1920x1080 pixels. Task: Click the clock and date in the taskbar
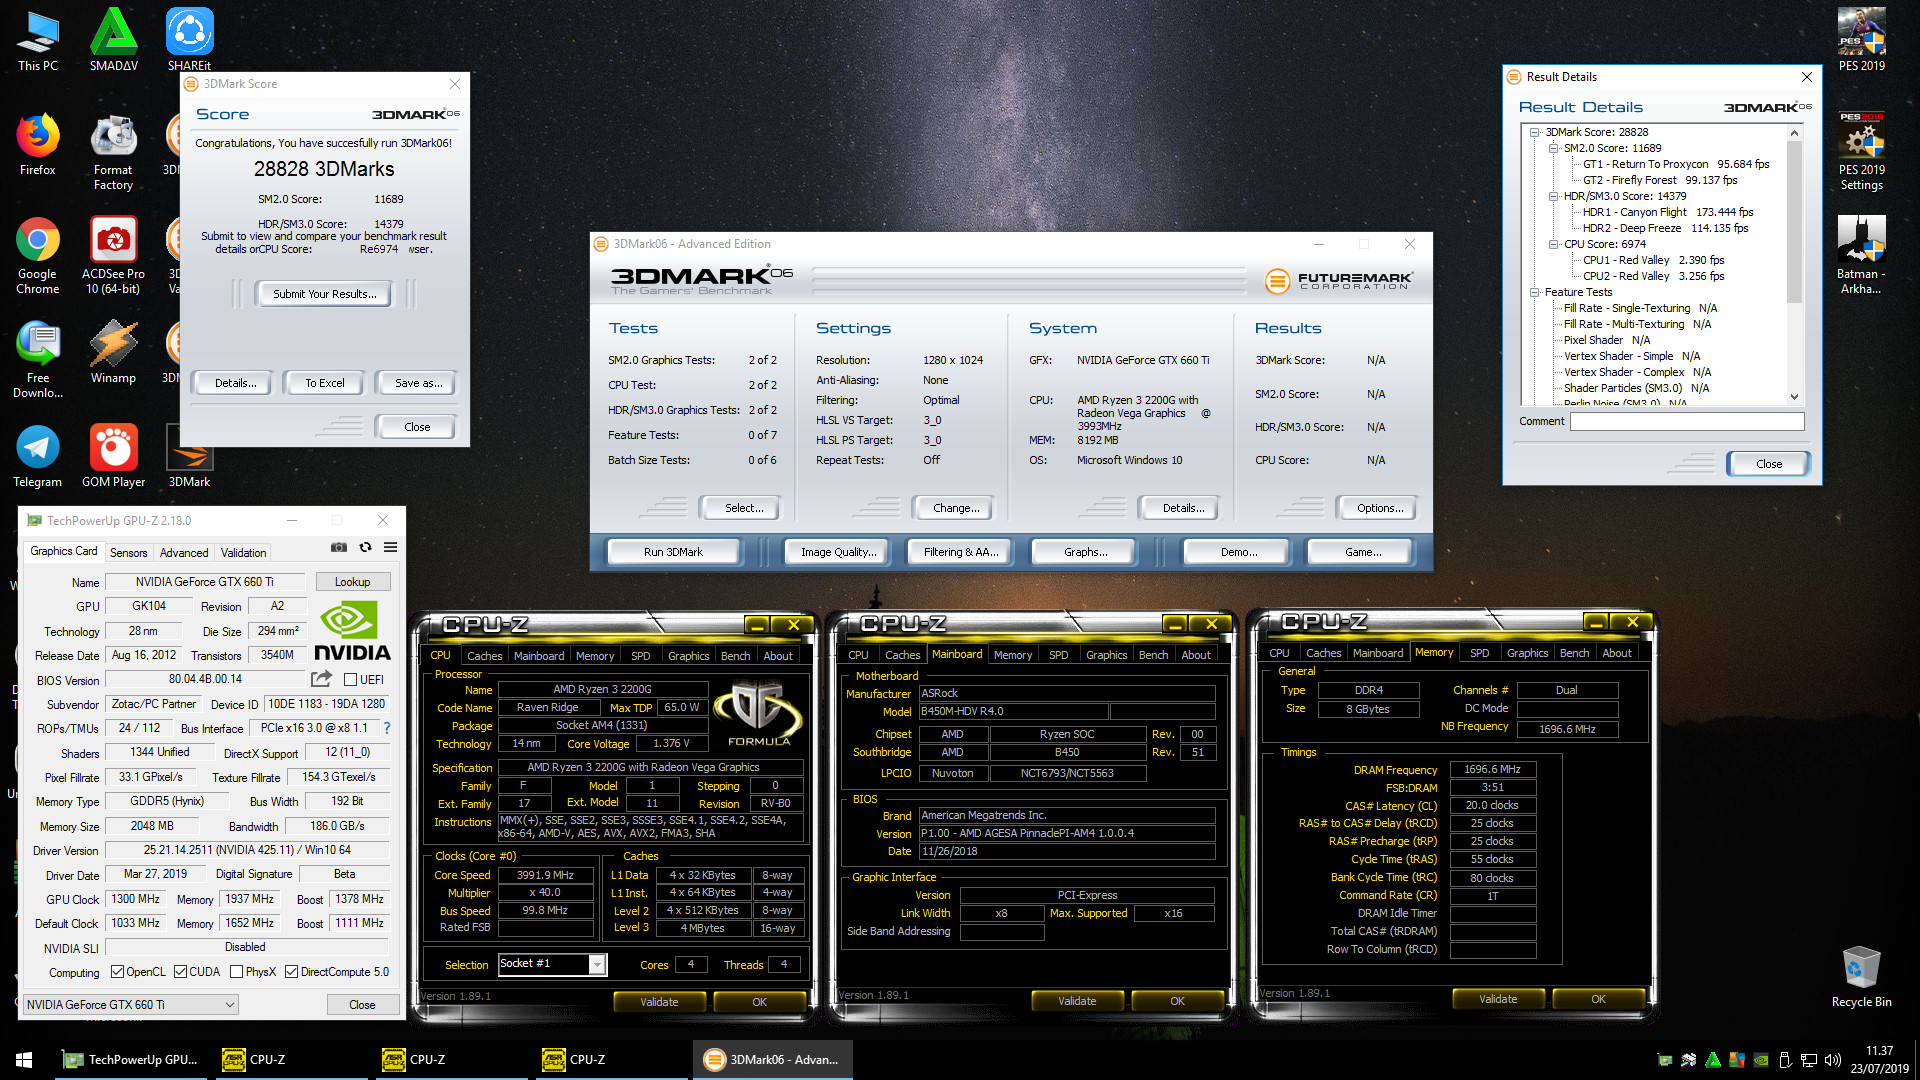1879,1059
